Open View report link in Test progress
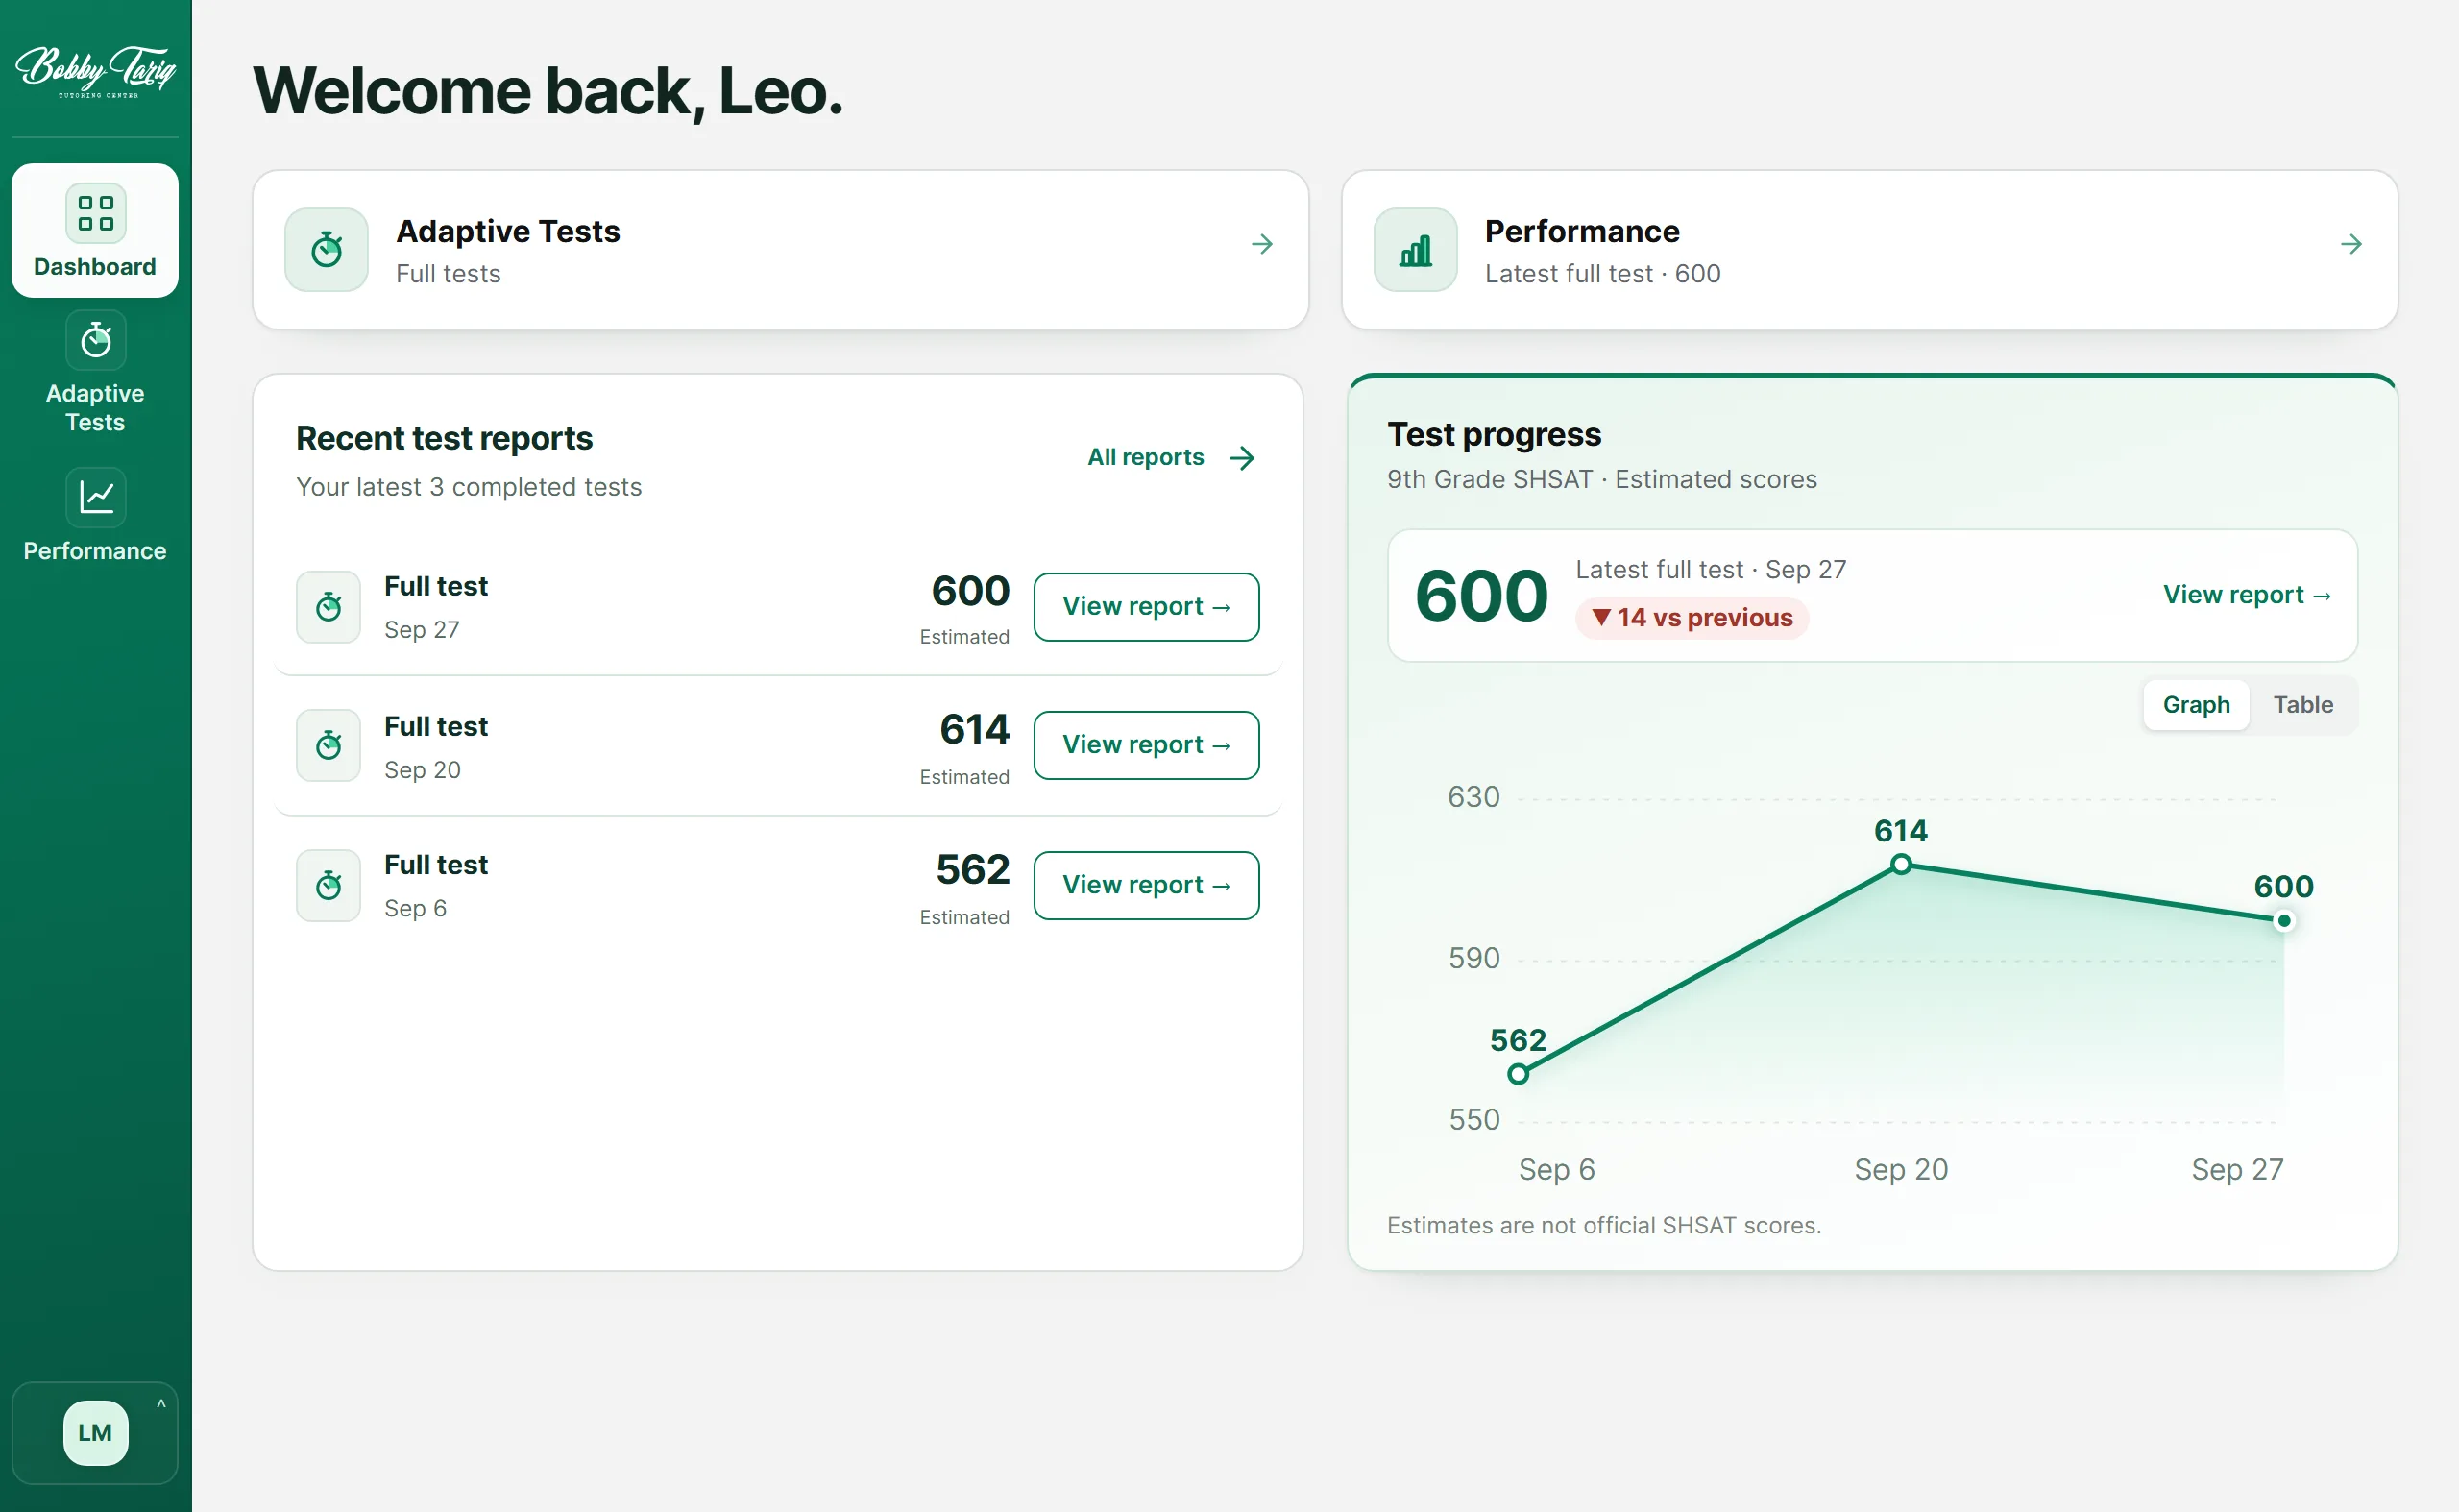This screenshot has width=2459, height=1512. click(2247, 595)
